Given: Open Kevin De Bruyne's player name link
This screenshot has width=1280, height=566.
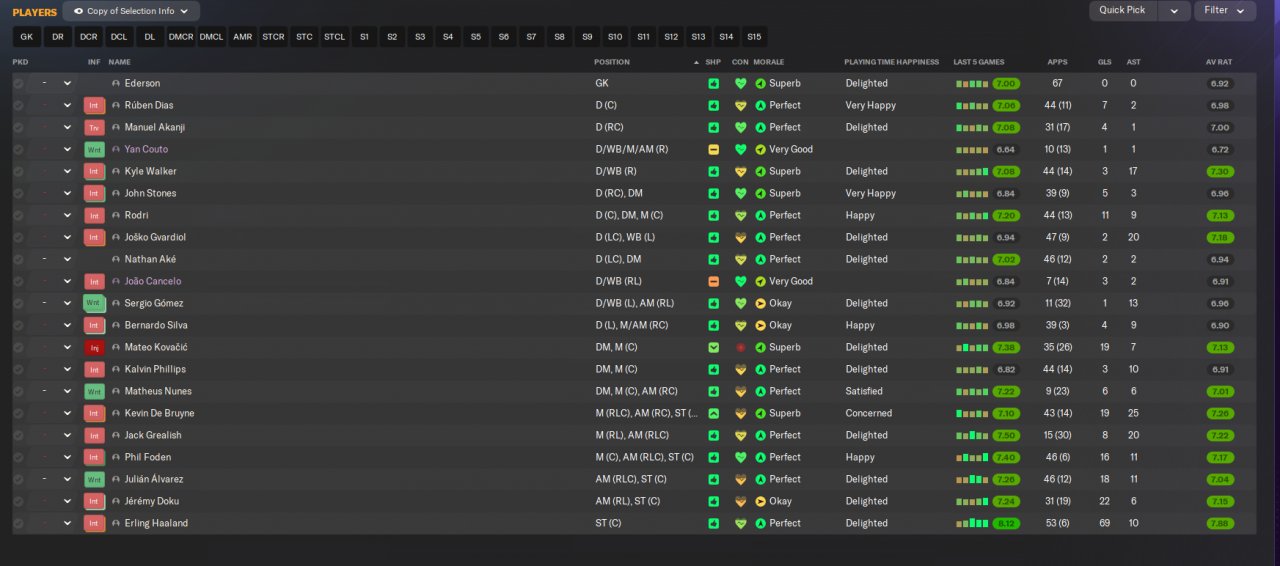Looking at the screenshot, I should 160,413.
